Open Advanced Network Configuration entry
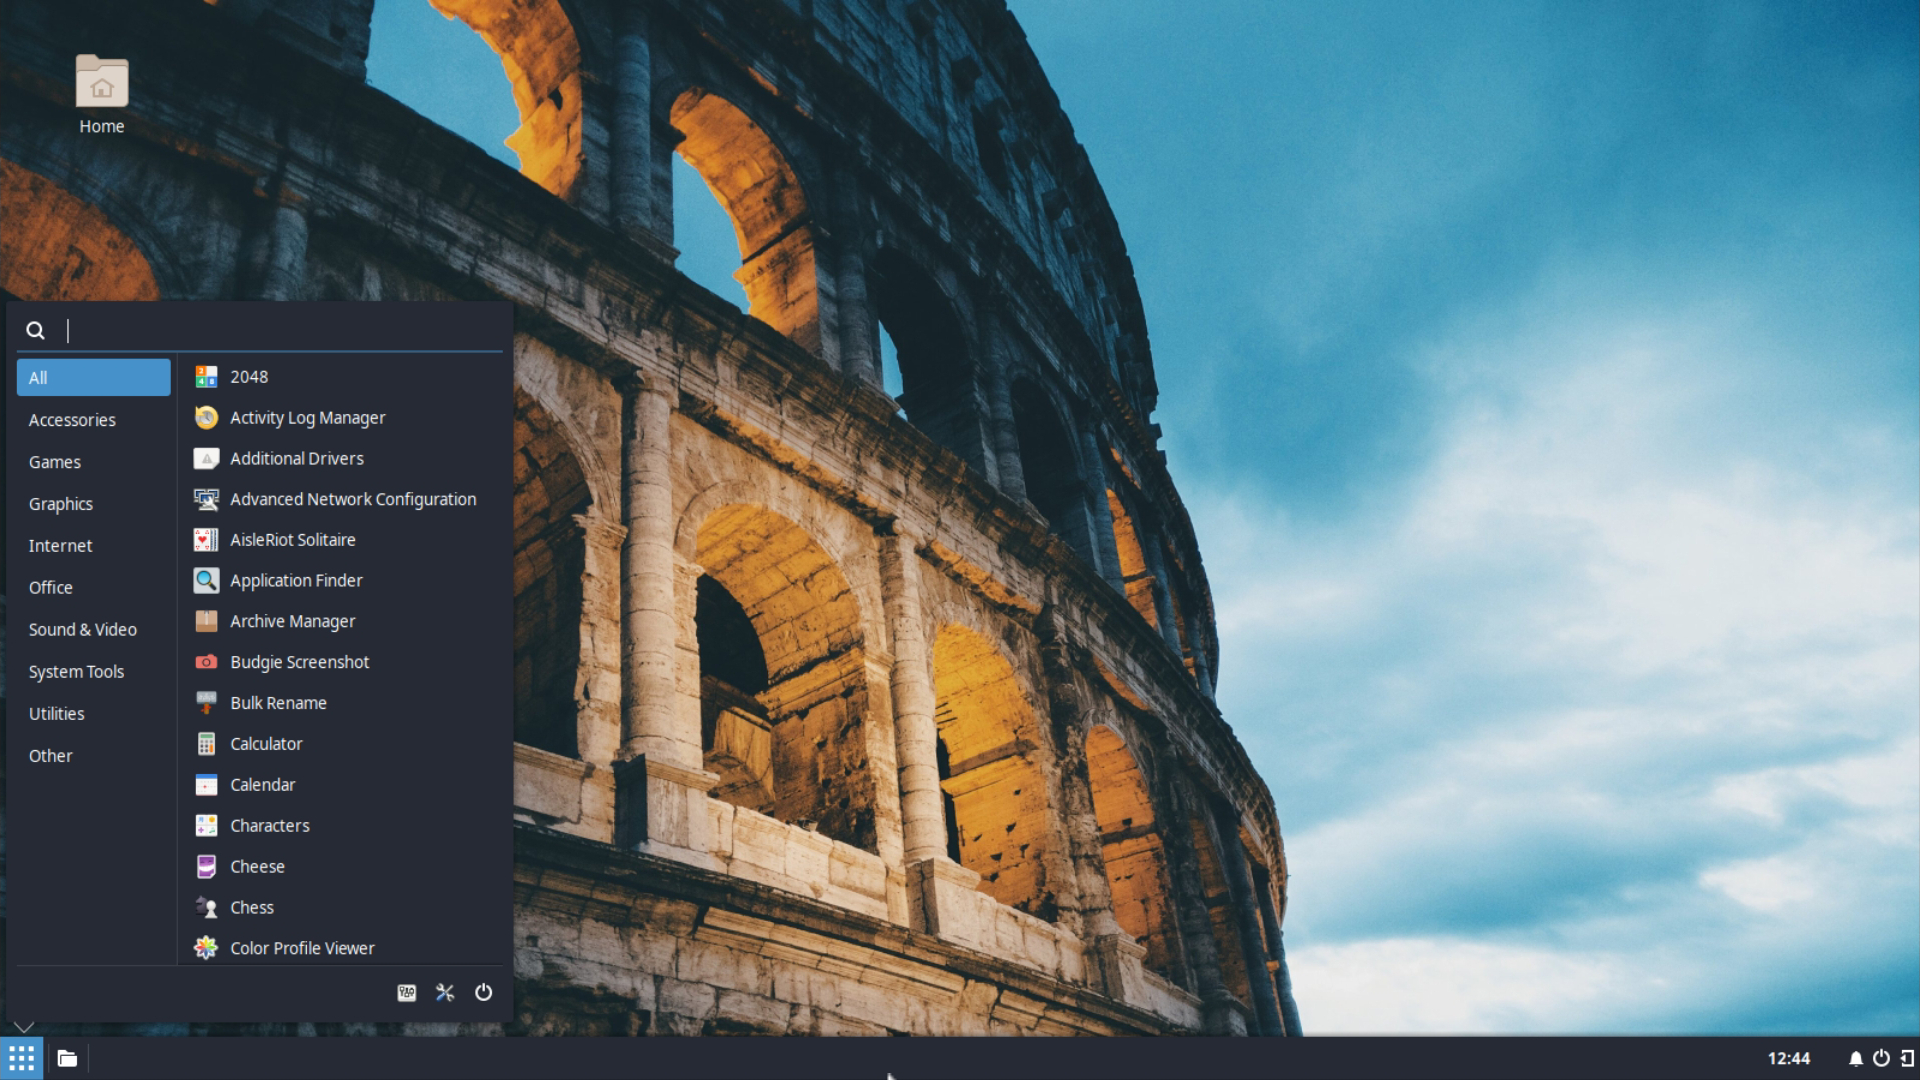Screen dimensions: 1920x1080 click(x=352, y=499)
